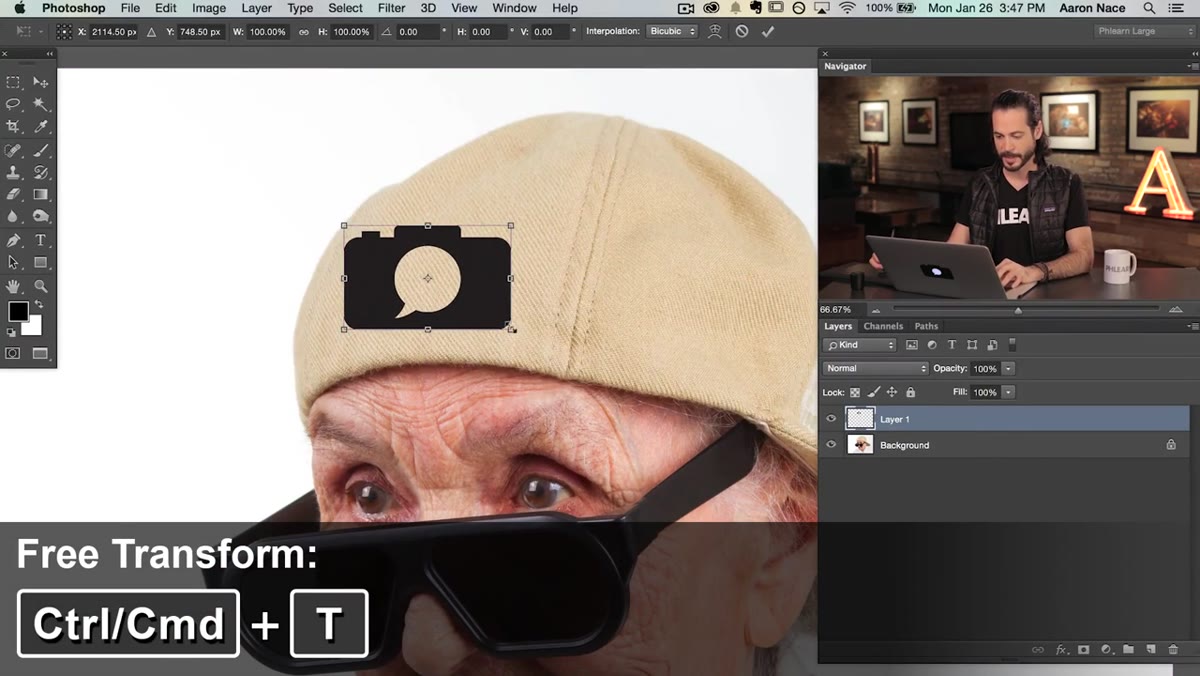
Task: Select the Path Selection arrow tool
Action: 13,262
